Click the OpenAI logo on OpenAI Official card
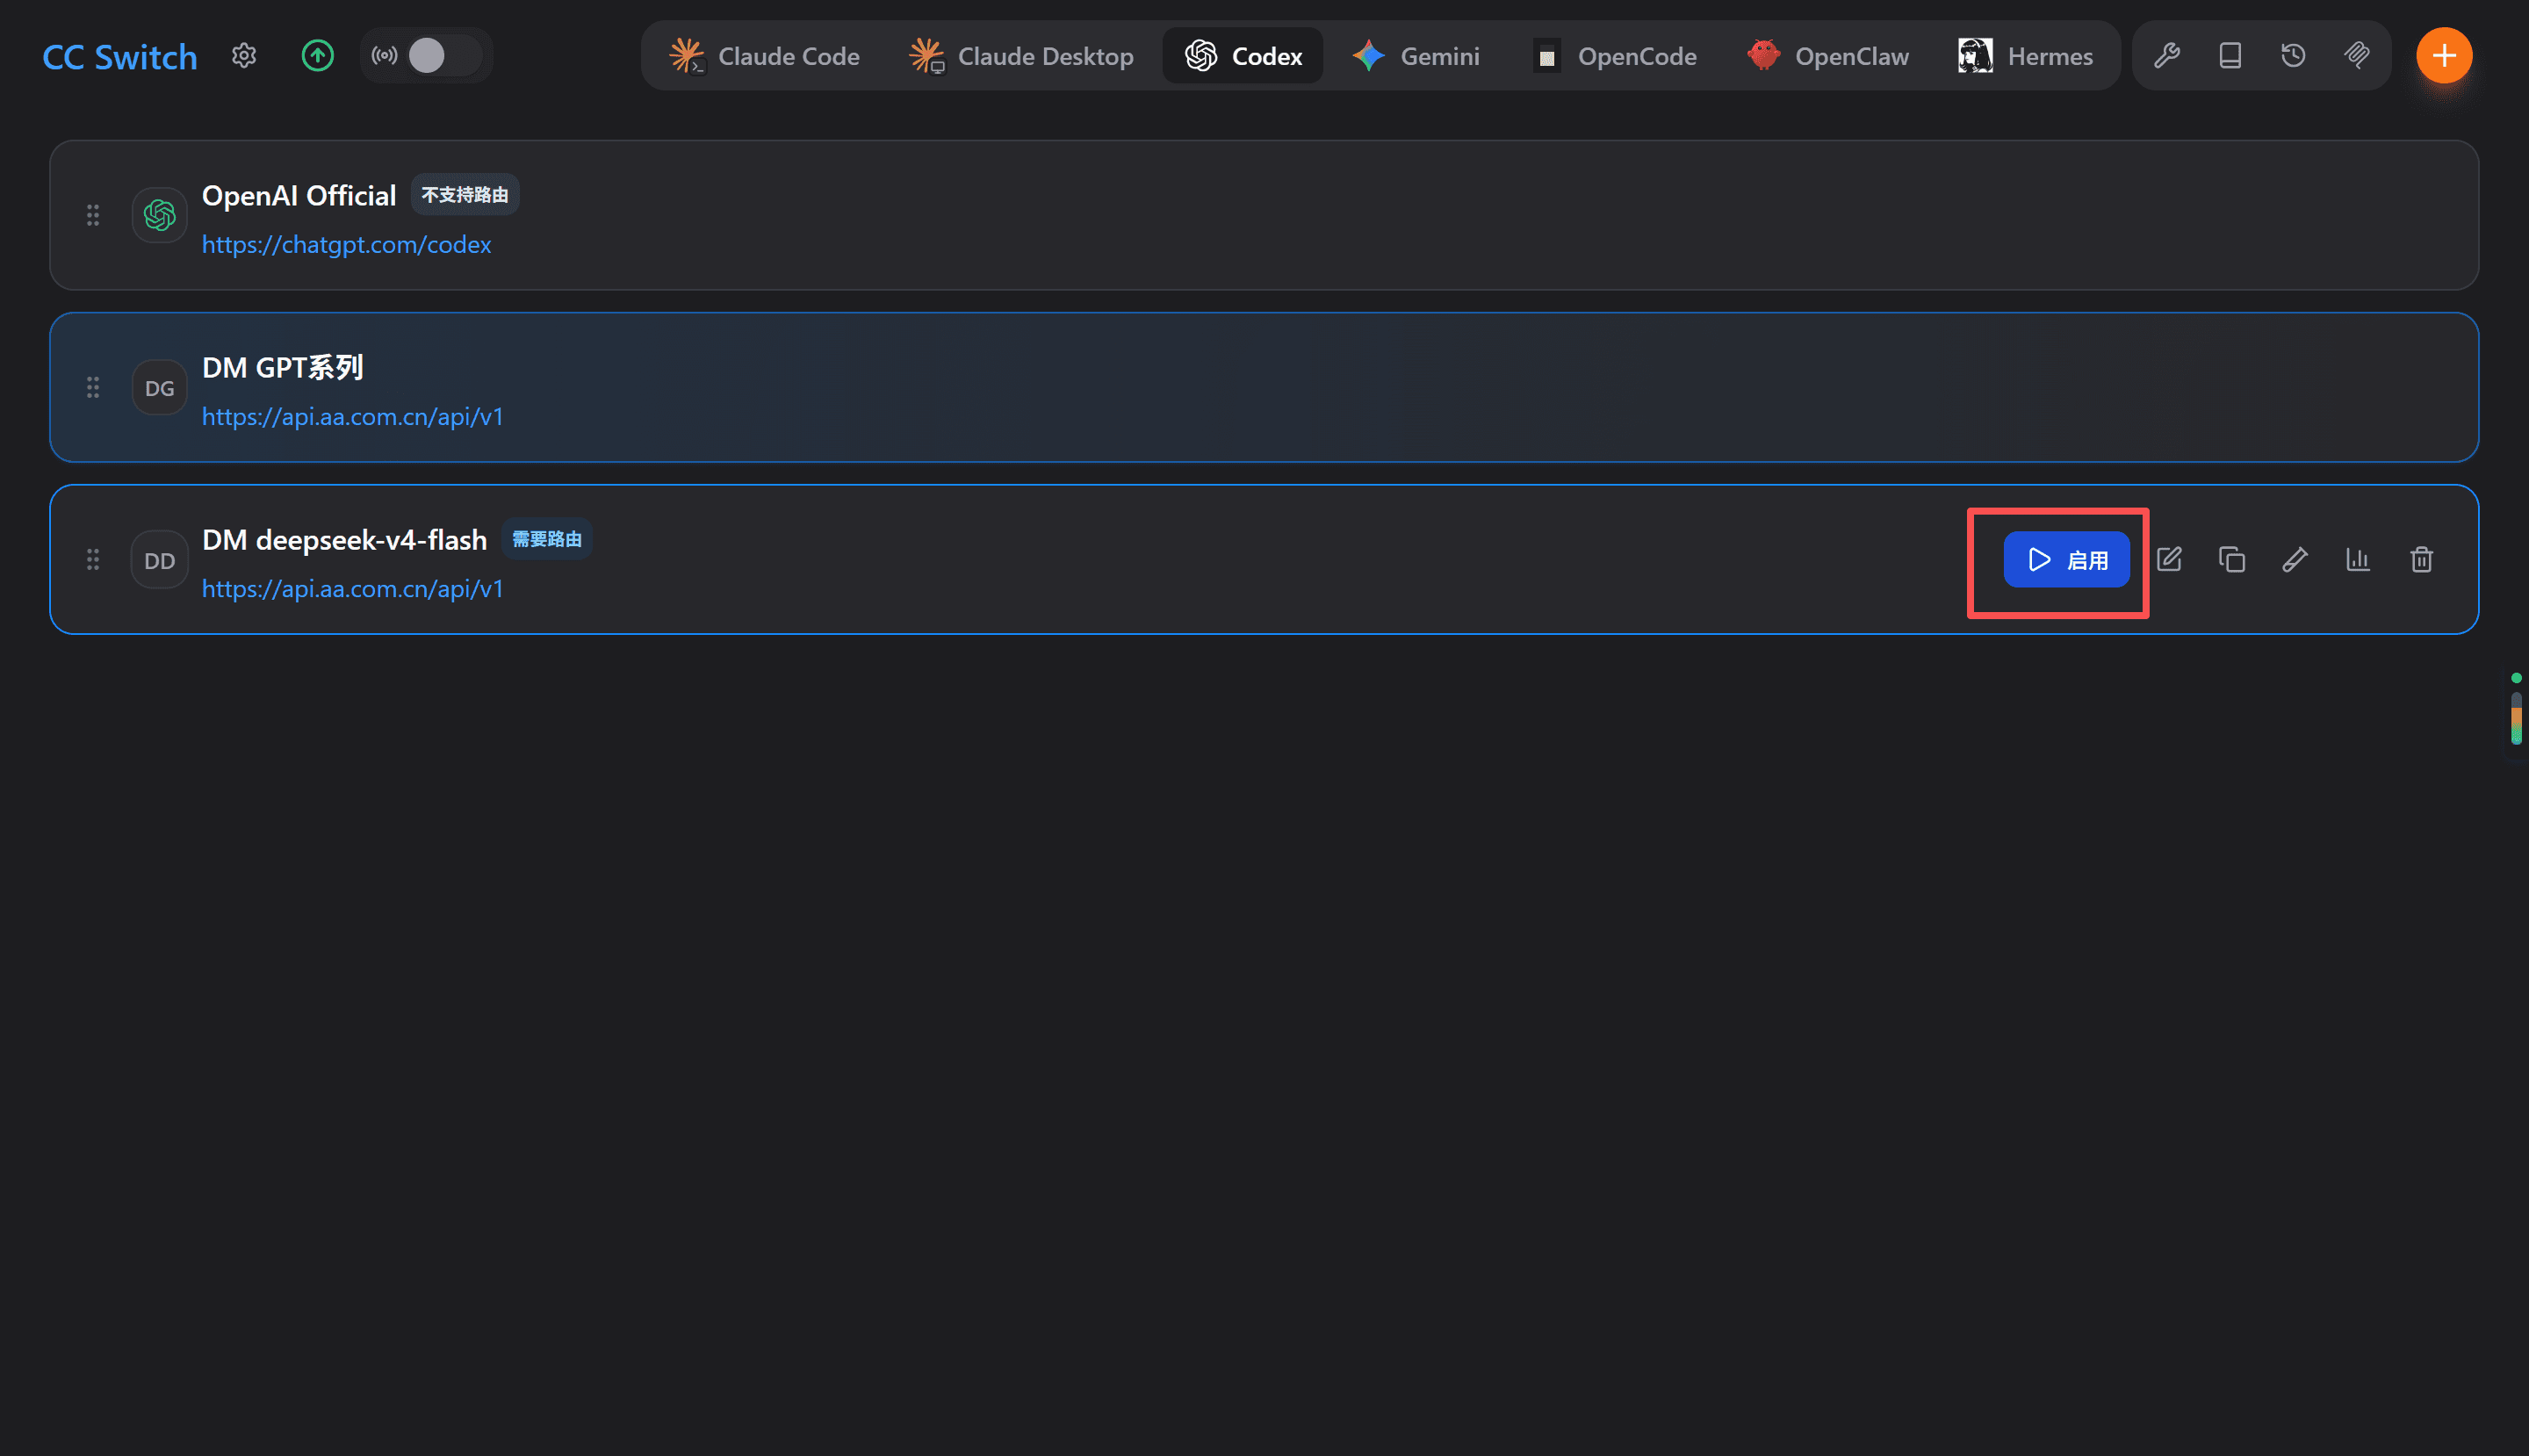The width and height of the screenshot is (2529, 1456). pyautogui.click(x=159, y=215)
